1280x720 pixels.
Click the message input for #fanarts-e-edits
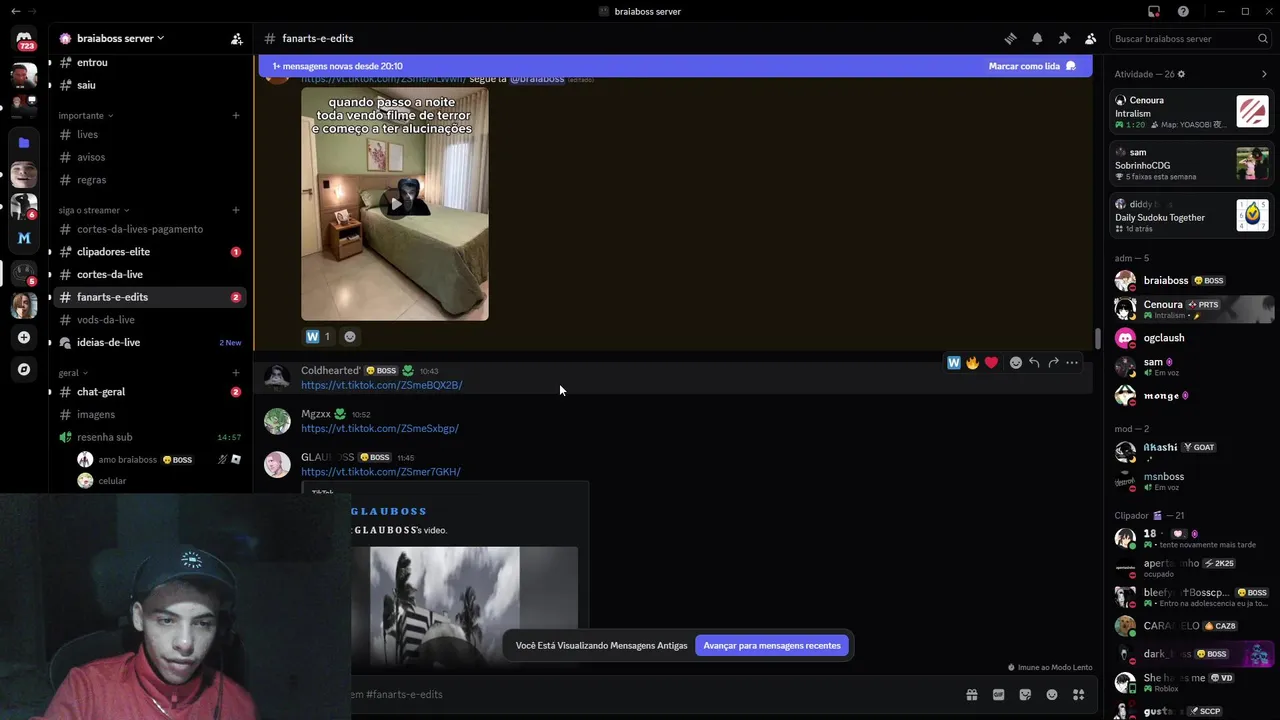650,694
